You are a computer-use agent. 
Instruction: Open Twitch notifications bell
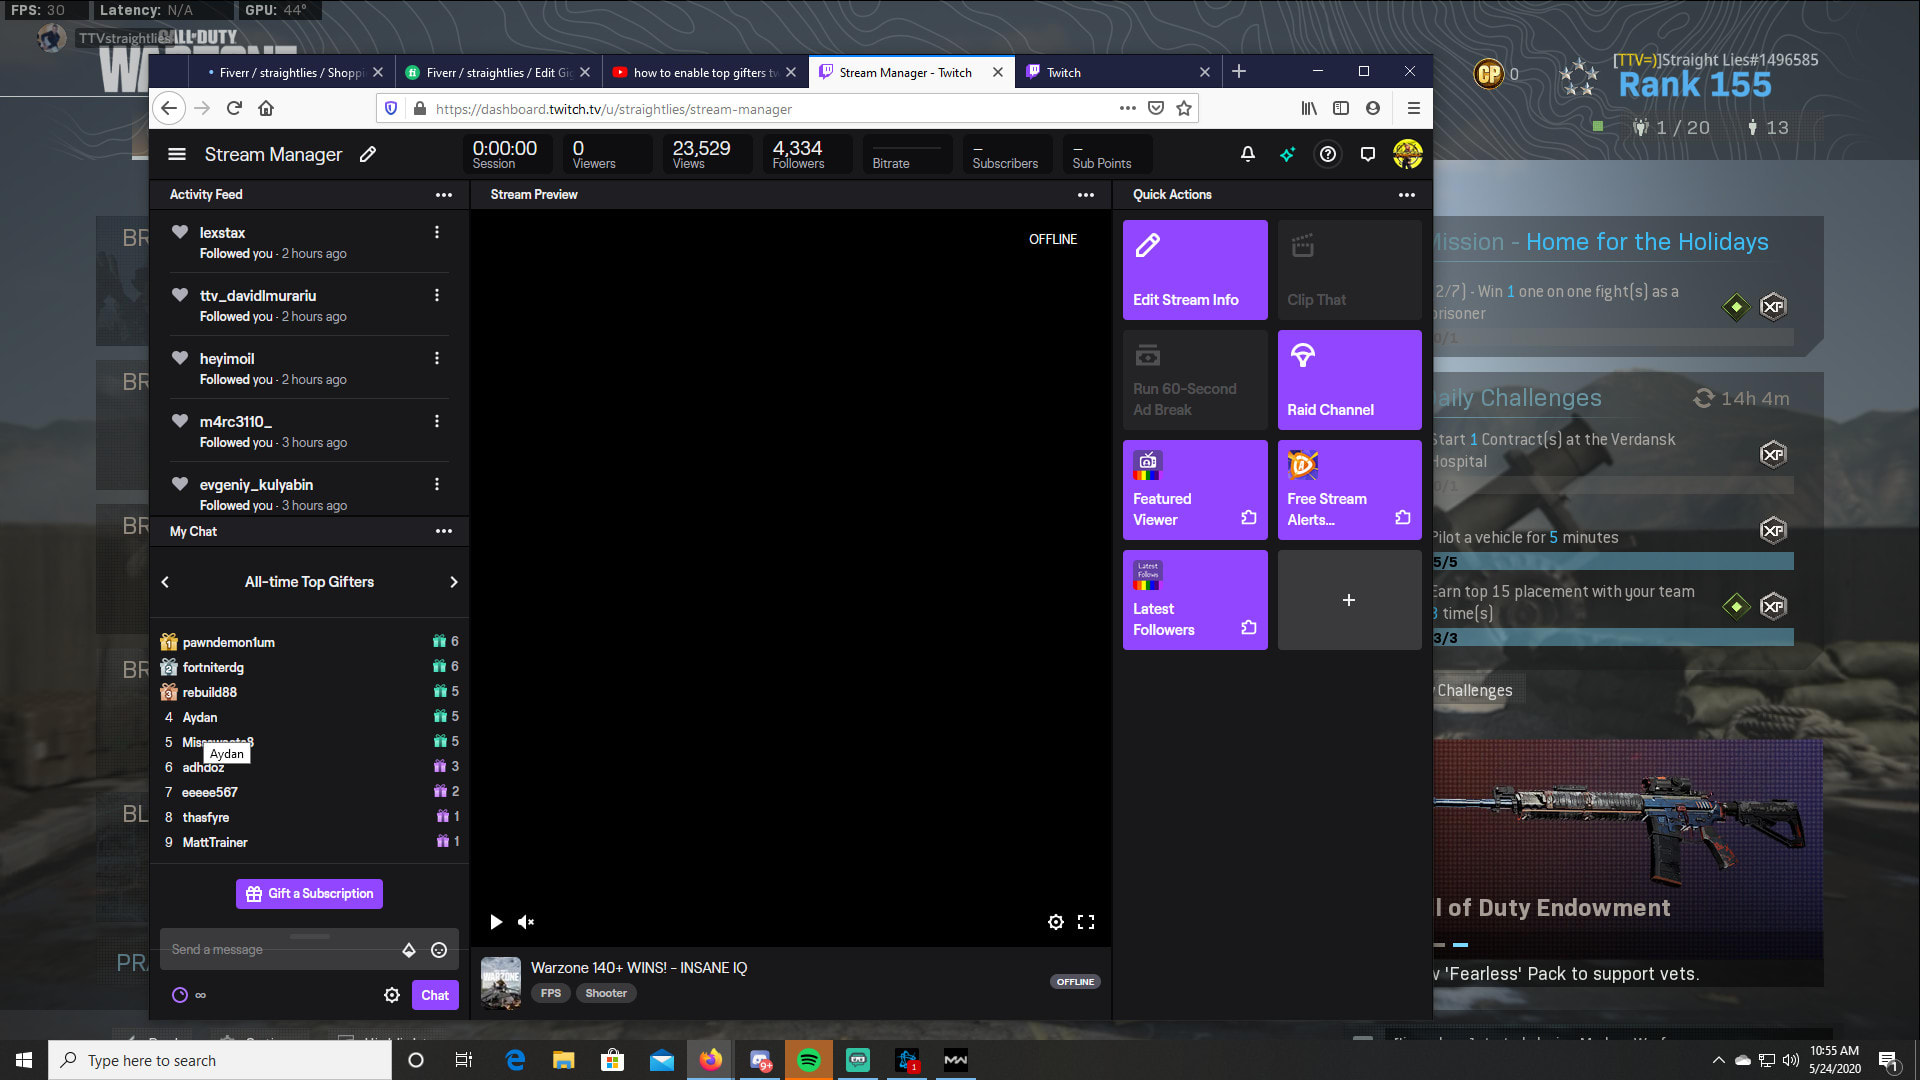[x=1247, y=154]
